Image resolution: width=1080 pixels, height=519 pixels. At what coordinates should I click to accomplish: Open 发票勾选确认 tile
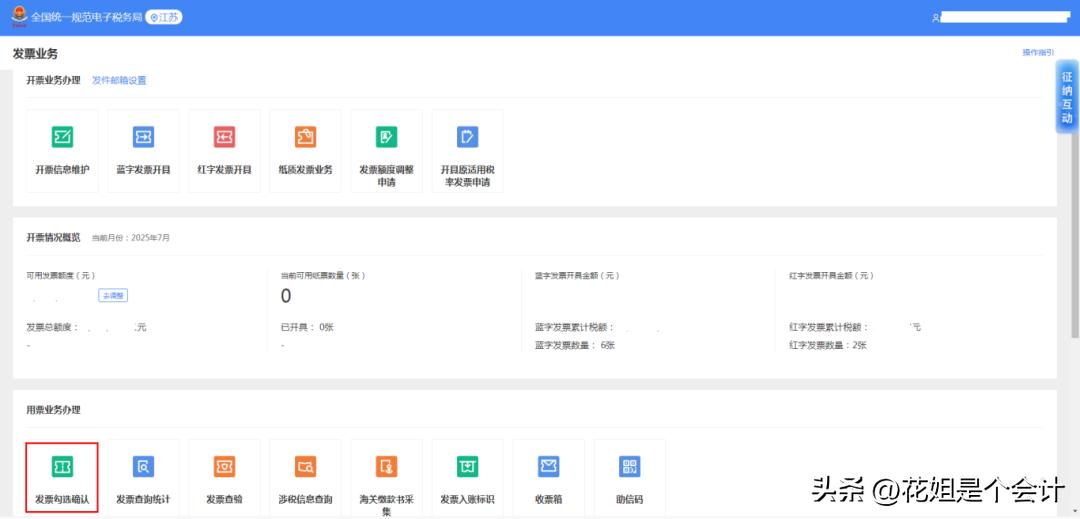[x=62, y=478]
